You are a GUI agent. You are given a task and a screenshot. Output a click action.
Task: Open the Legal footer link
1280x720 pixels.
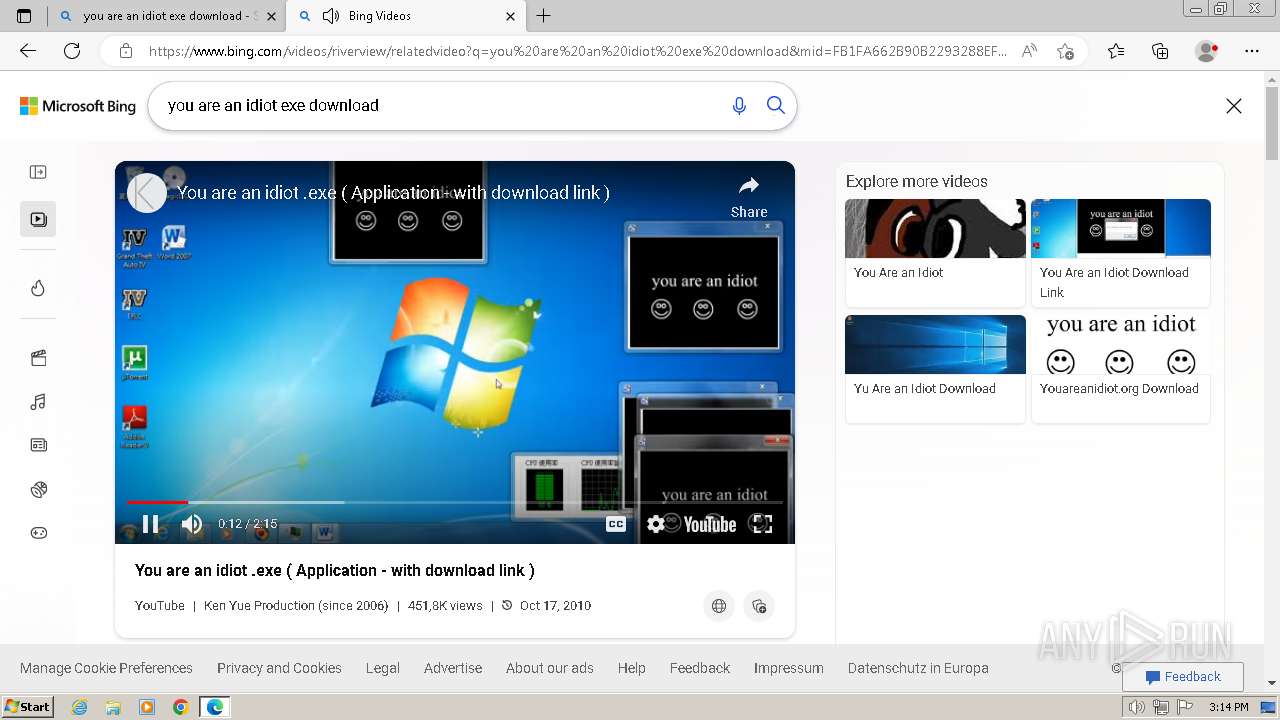click(382, 668)
